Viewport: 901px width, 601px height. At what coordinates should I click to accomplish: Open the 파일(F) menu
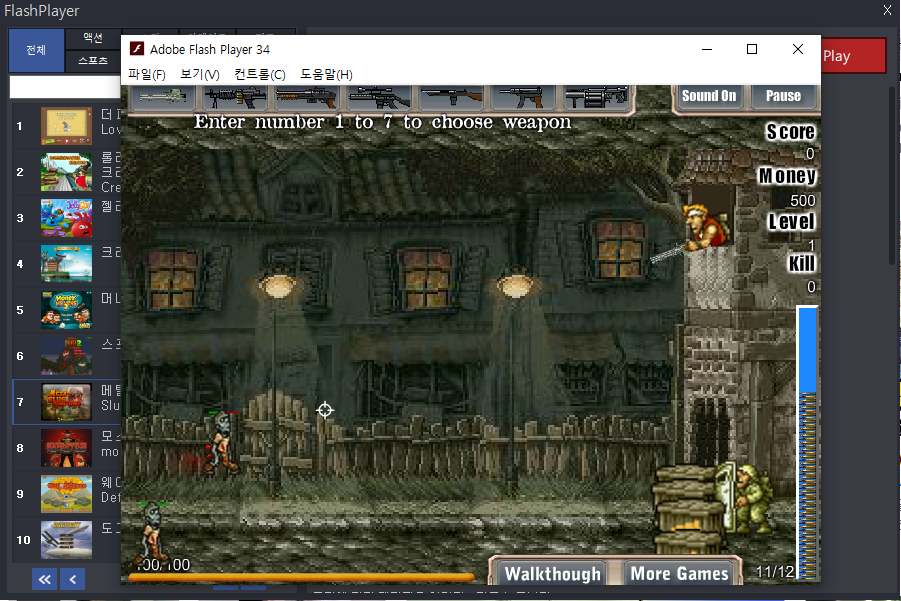pos(147,75)
